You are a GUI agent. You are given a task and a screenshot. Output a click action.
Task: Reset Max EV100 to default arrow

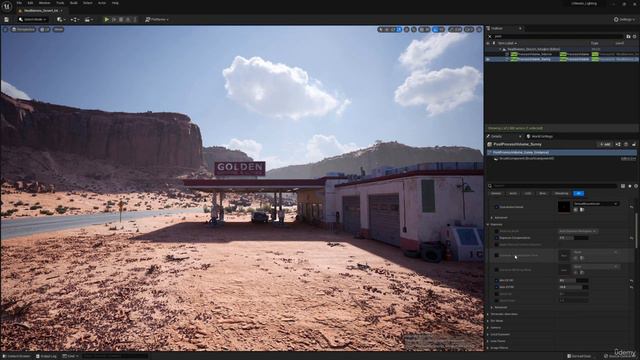click(x=631, y=287)
